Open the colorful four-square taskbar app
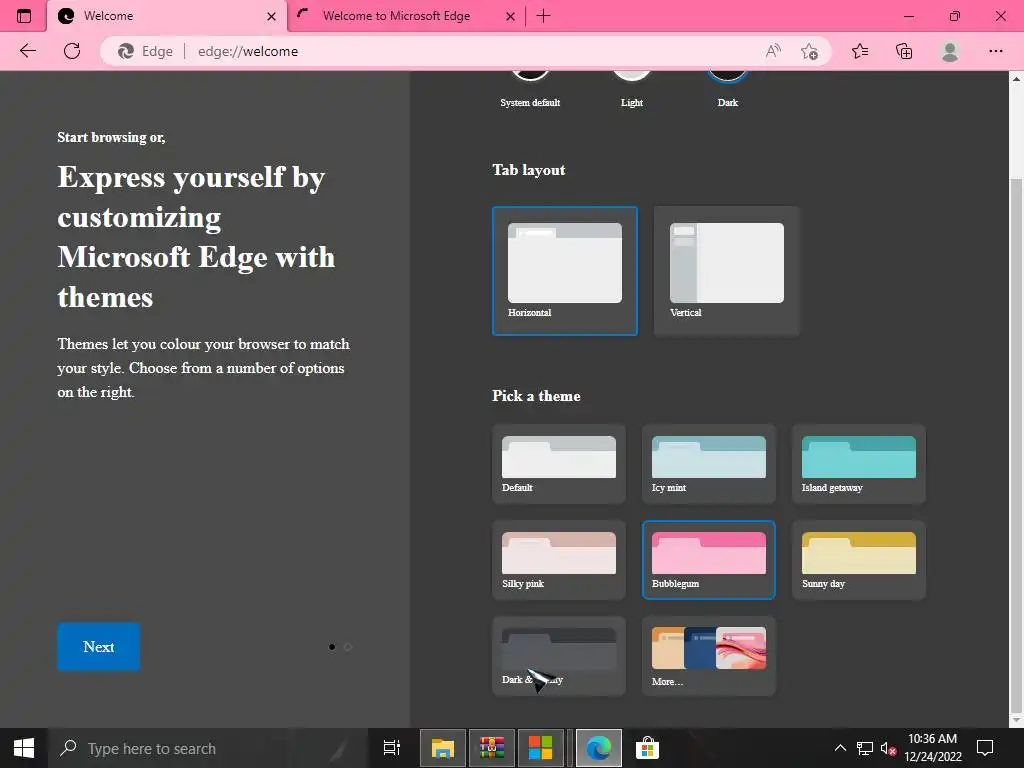Viewport: 1024px width, 768px height. click(x=541, y=748)
